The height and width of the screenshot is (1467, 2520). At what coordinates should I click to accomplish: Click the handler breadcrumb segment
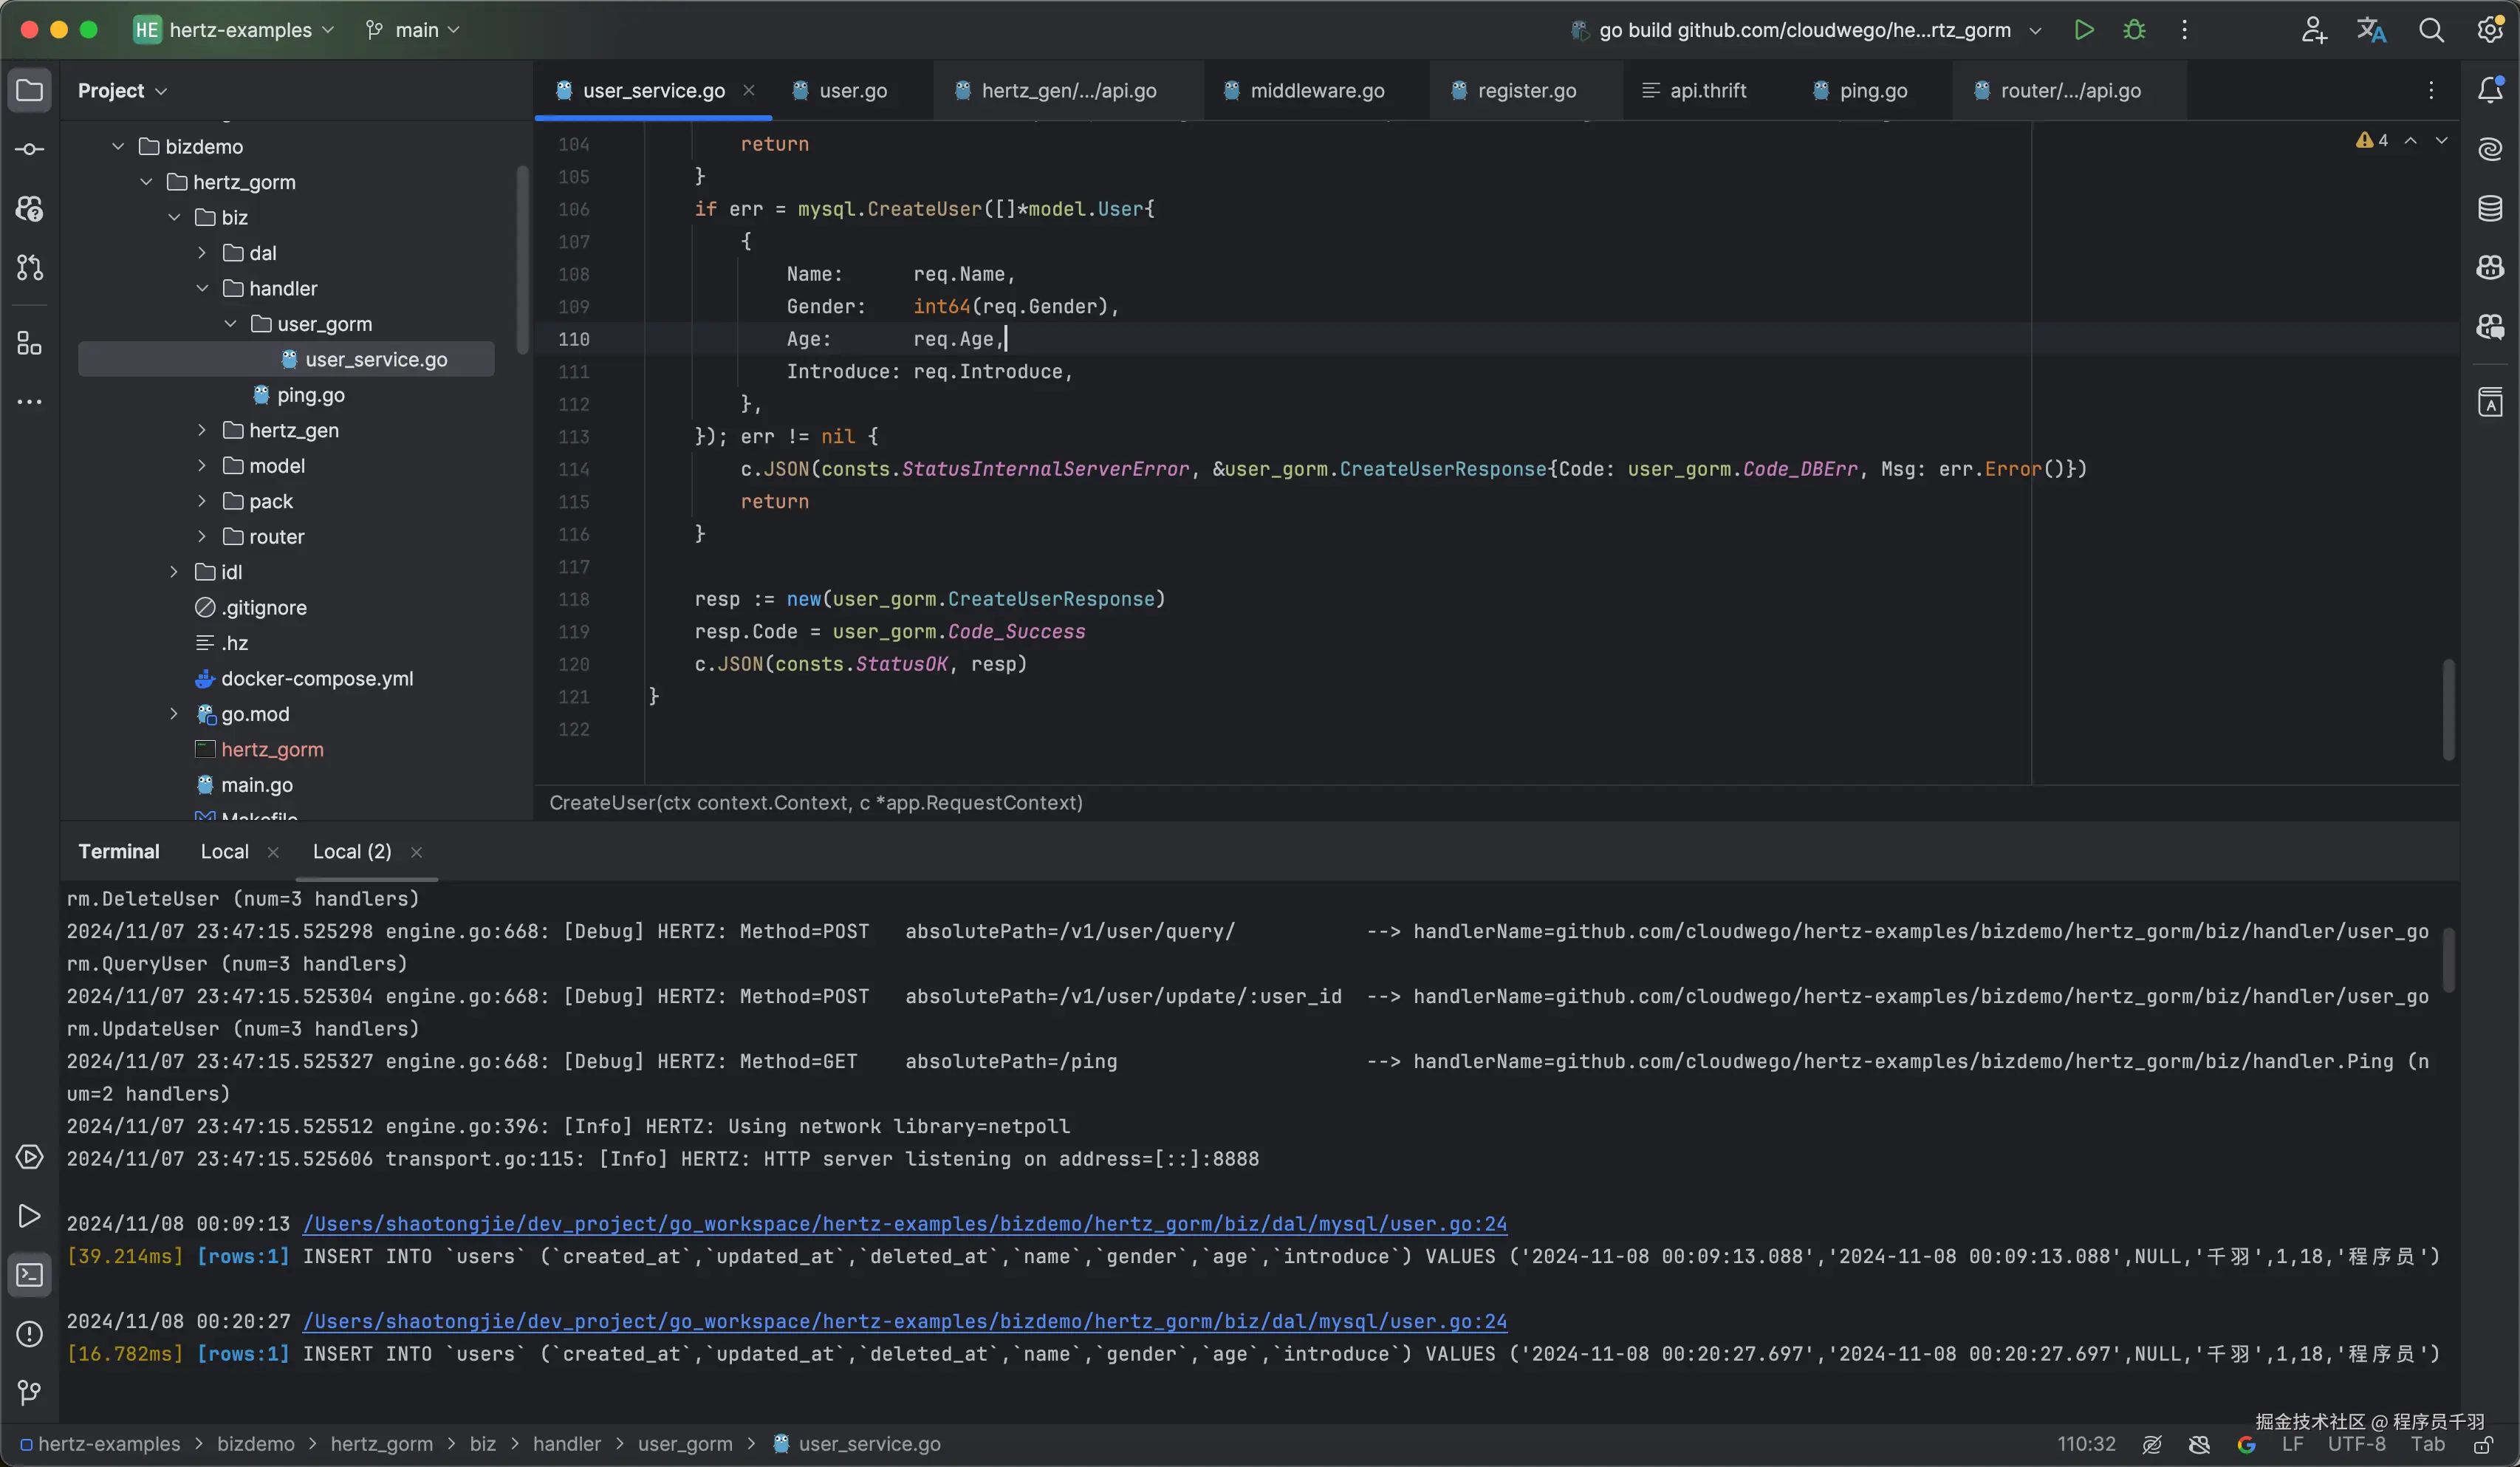click(566, 1444)
